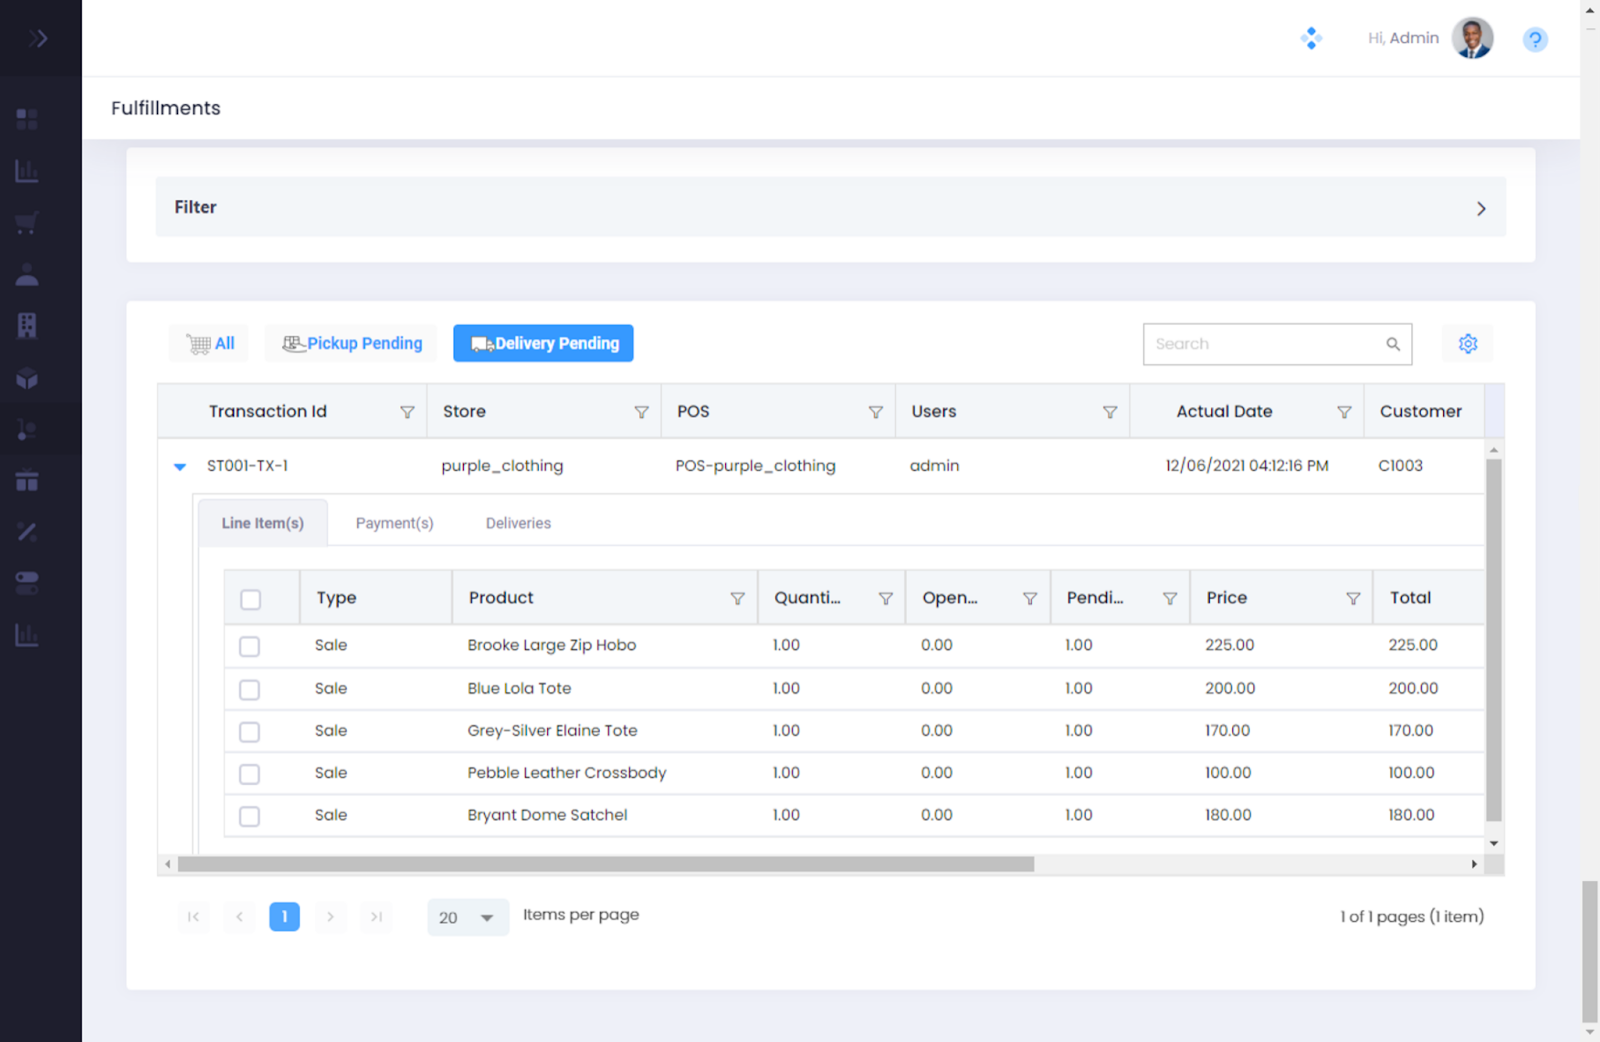
Task: Click the blue help question mark icon
Action: pyautogui.click(x=1534, y=40)
